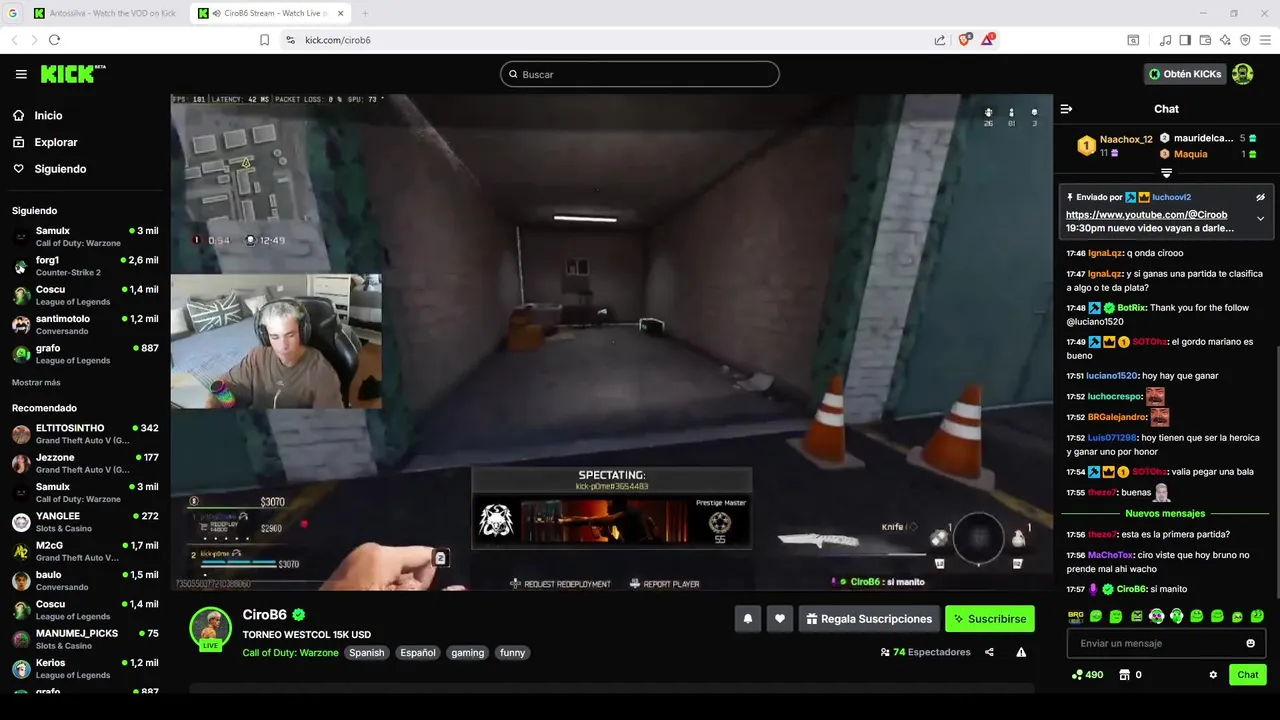Open the user profile avatar menu
This screenshot has height=720, width=1280.
point(1243,74)
